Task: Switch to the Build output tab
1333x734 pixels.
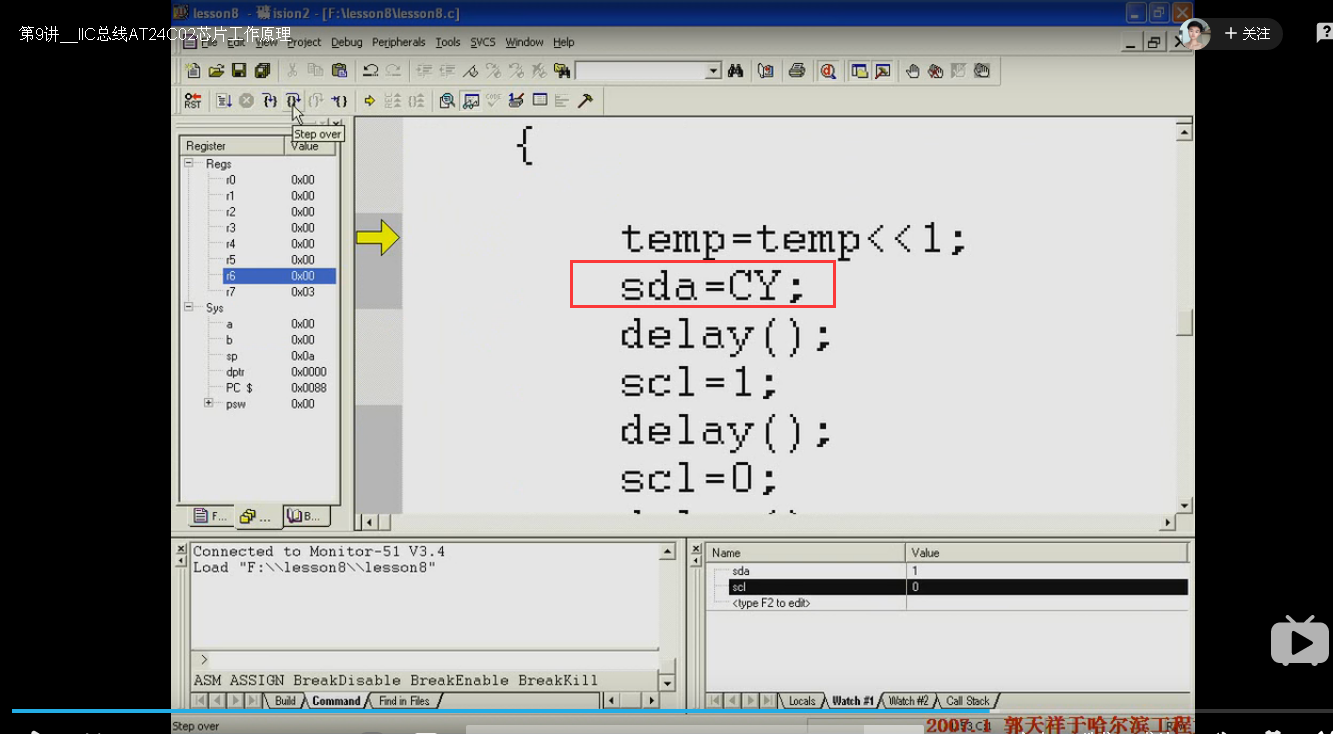Action: [x=285, y=701]
